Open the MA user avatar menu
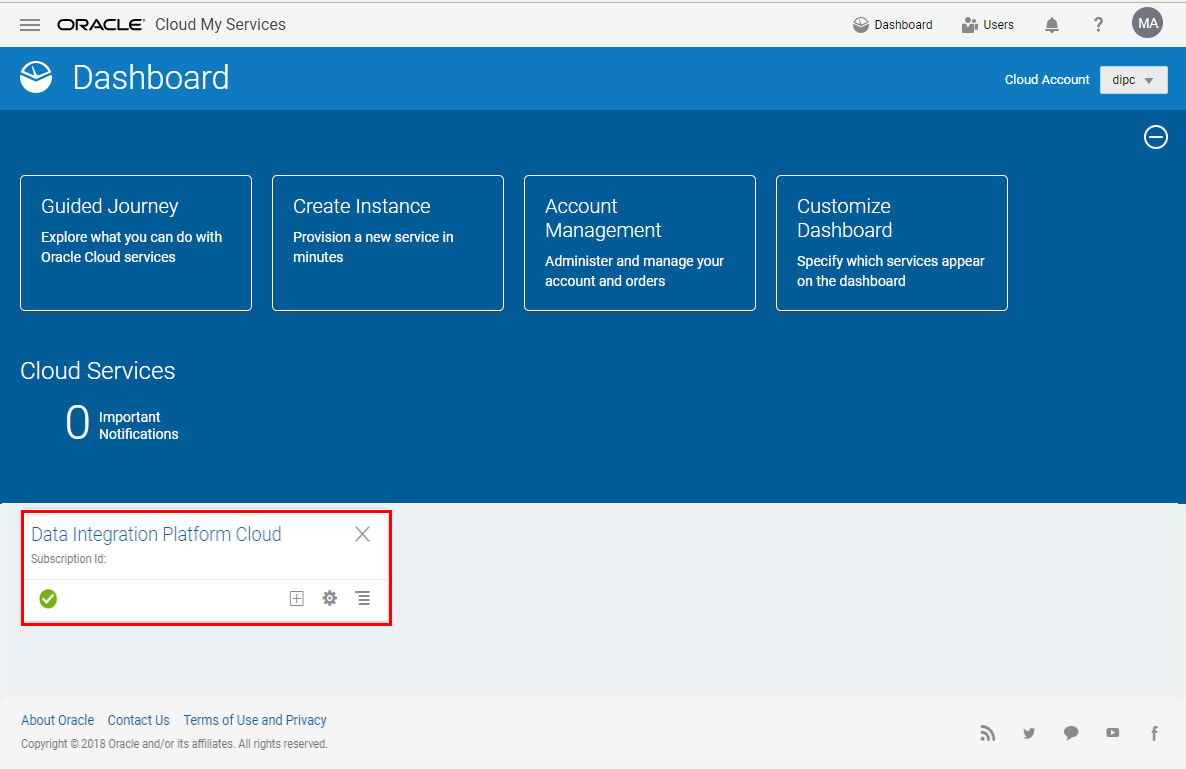The width and height of the screenshot is (1186, 769). click(x=1147, y=22)
